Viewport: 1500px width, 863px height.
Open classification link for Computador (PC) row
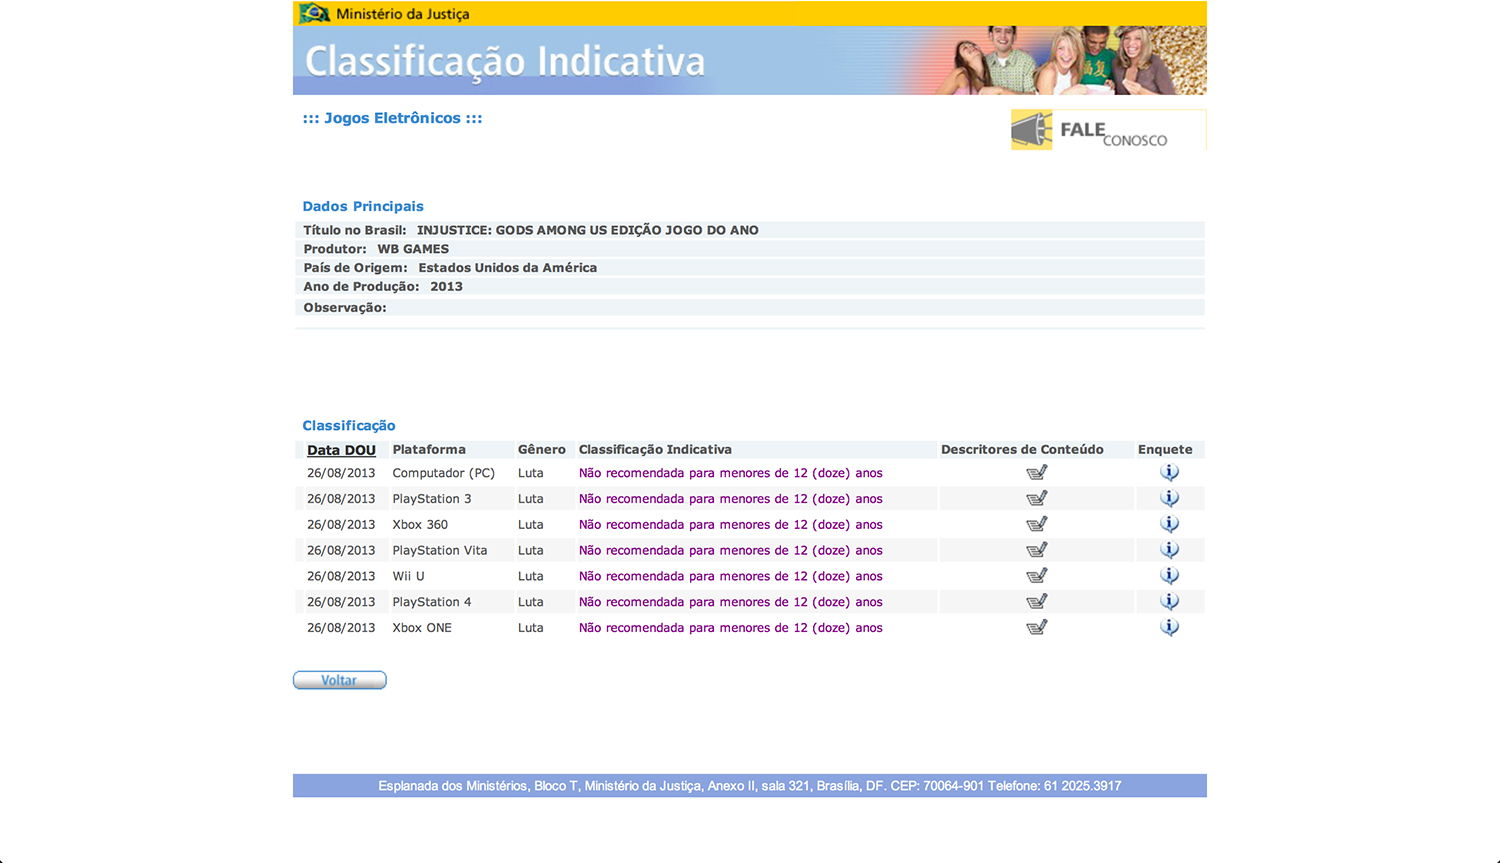point(731,473)
